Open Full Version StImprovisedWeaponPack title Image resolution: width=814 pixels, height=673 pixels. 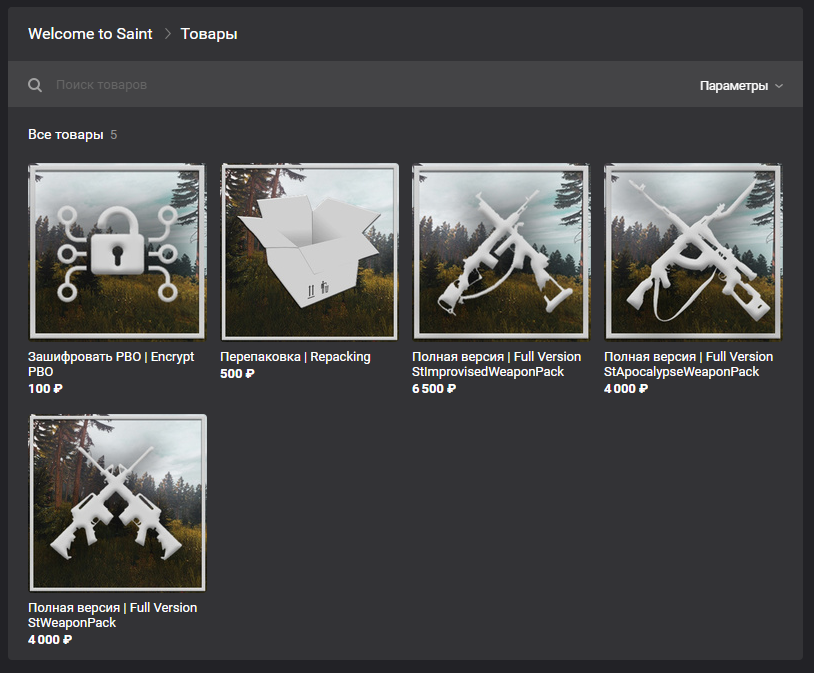[496, 364]
